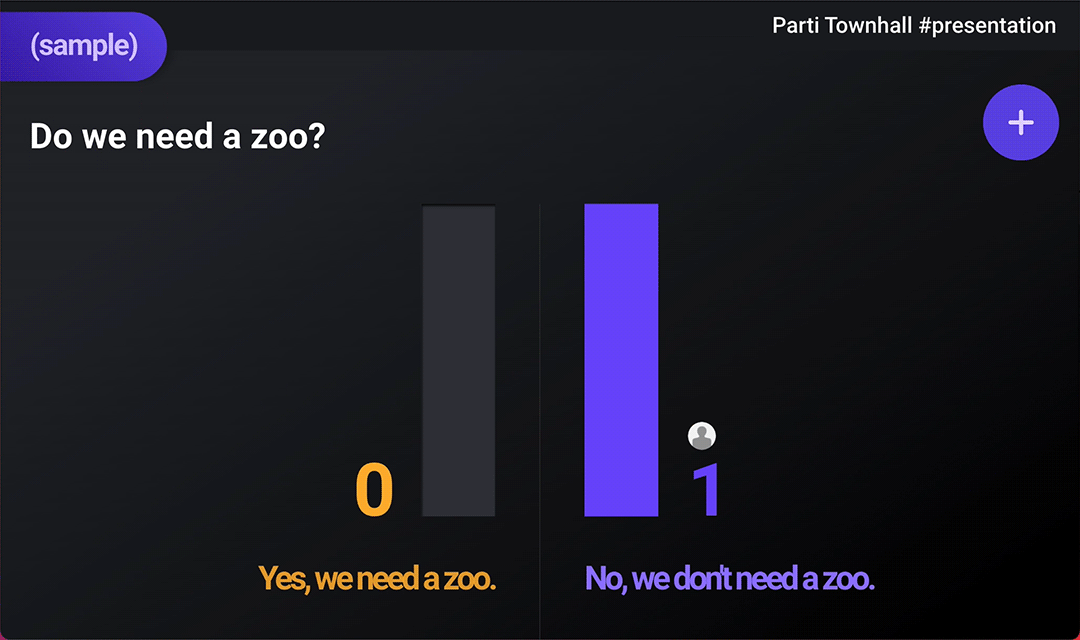
Task: Click the word 'Parti' in the header
Action: [x=796, y=25]
